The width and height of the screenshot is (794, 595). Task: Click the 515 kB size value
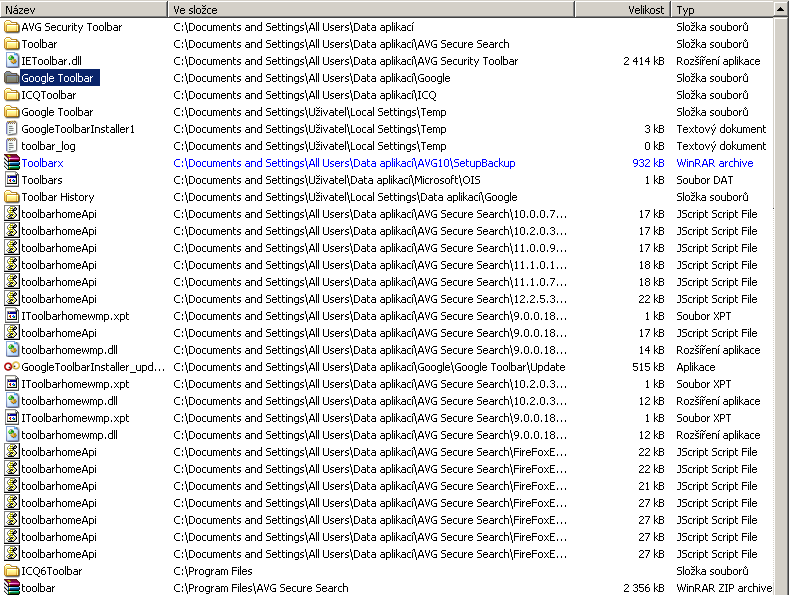click(648, 367)
